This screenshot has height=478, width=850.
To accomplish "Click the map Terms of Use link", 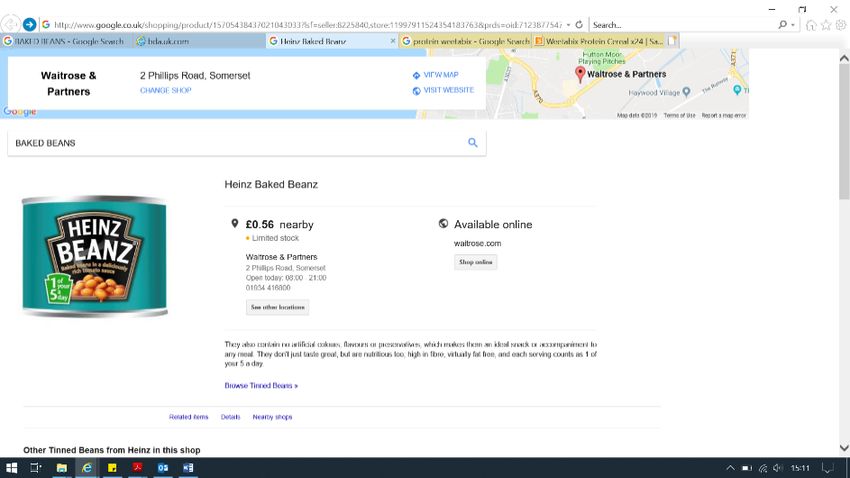I will point(679,115).
